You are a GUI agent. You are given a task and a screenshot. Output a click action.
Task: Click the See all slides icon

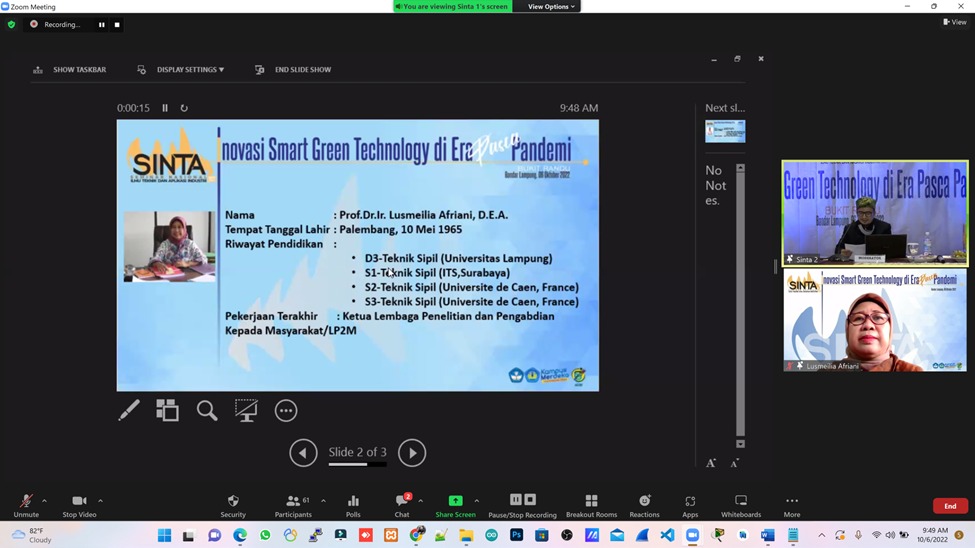(167, 411)
